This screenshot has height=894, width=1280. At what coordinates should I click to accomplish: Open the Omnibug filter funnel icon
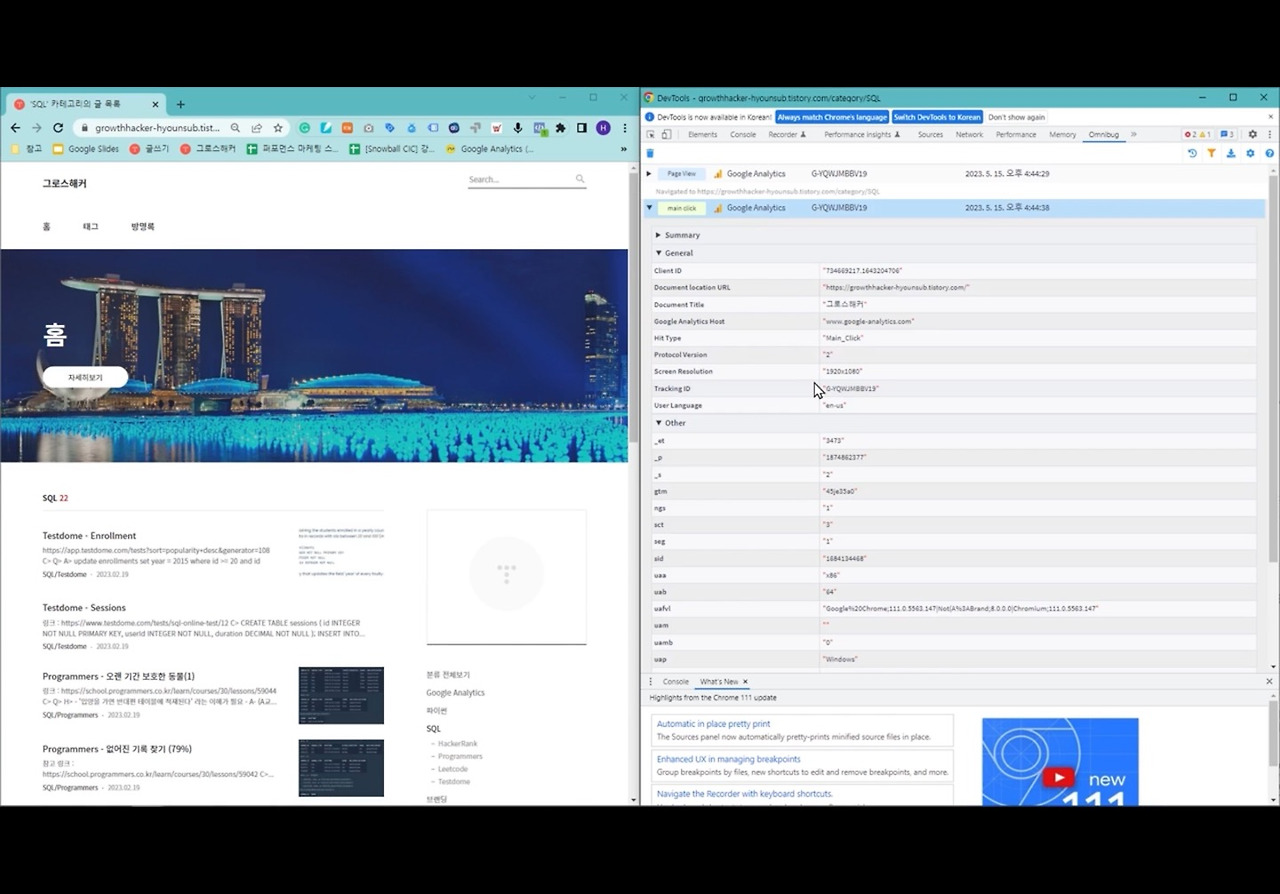pyautogui.click(x=1211, y=153)
